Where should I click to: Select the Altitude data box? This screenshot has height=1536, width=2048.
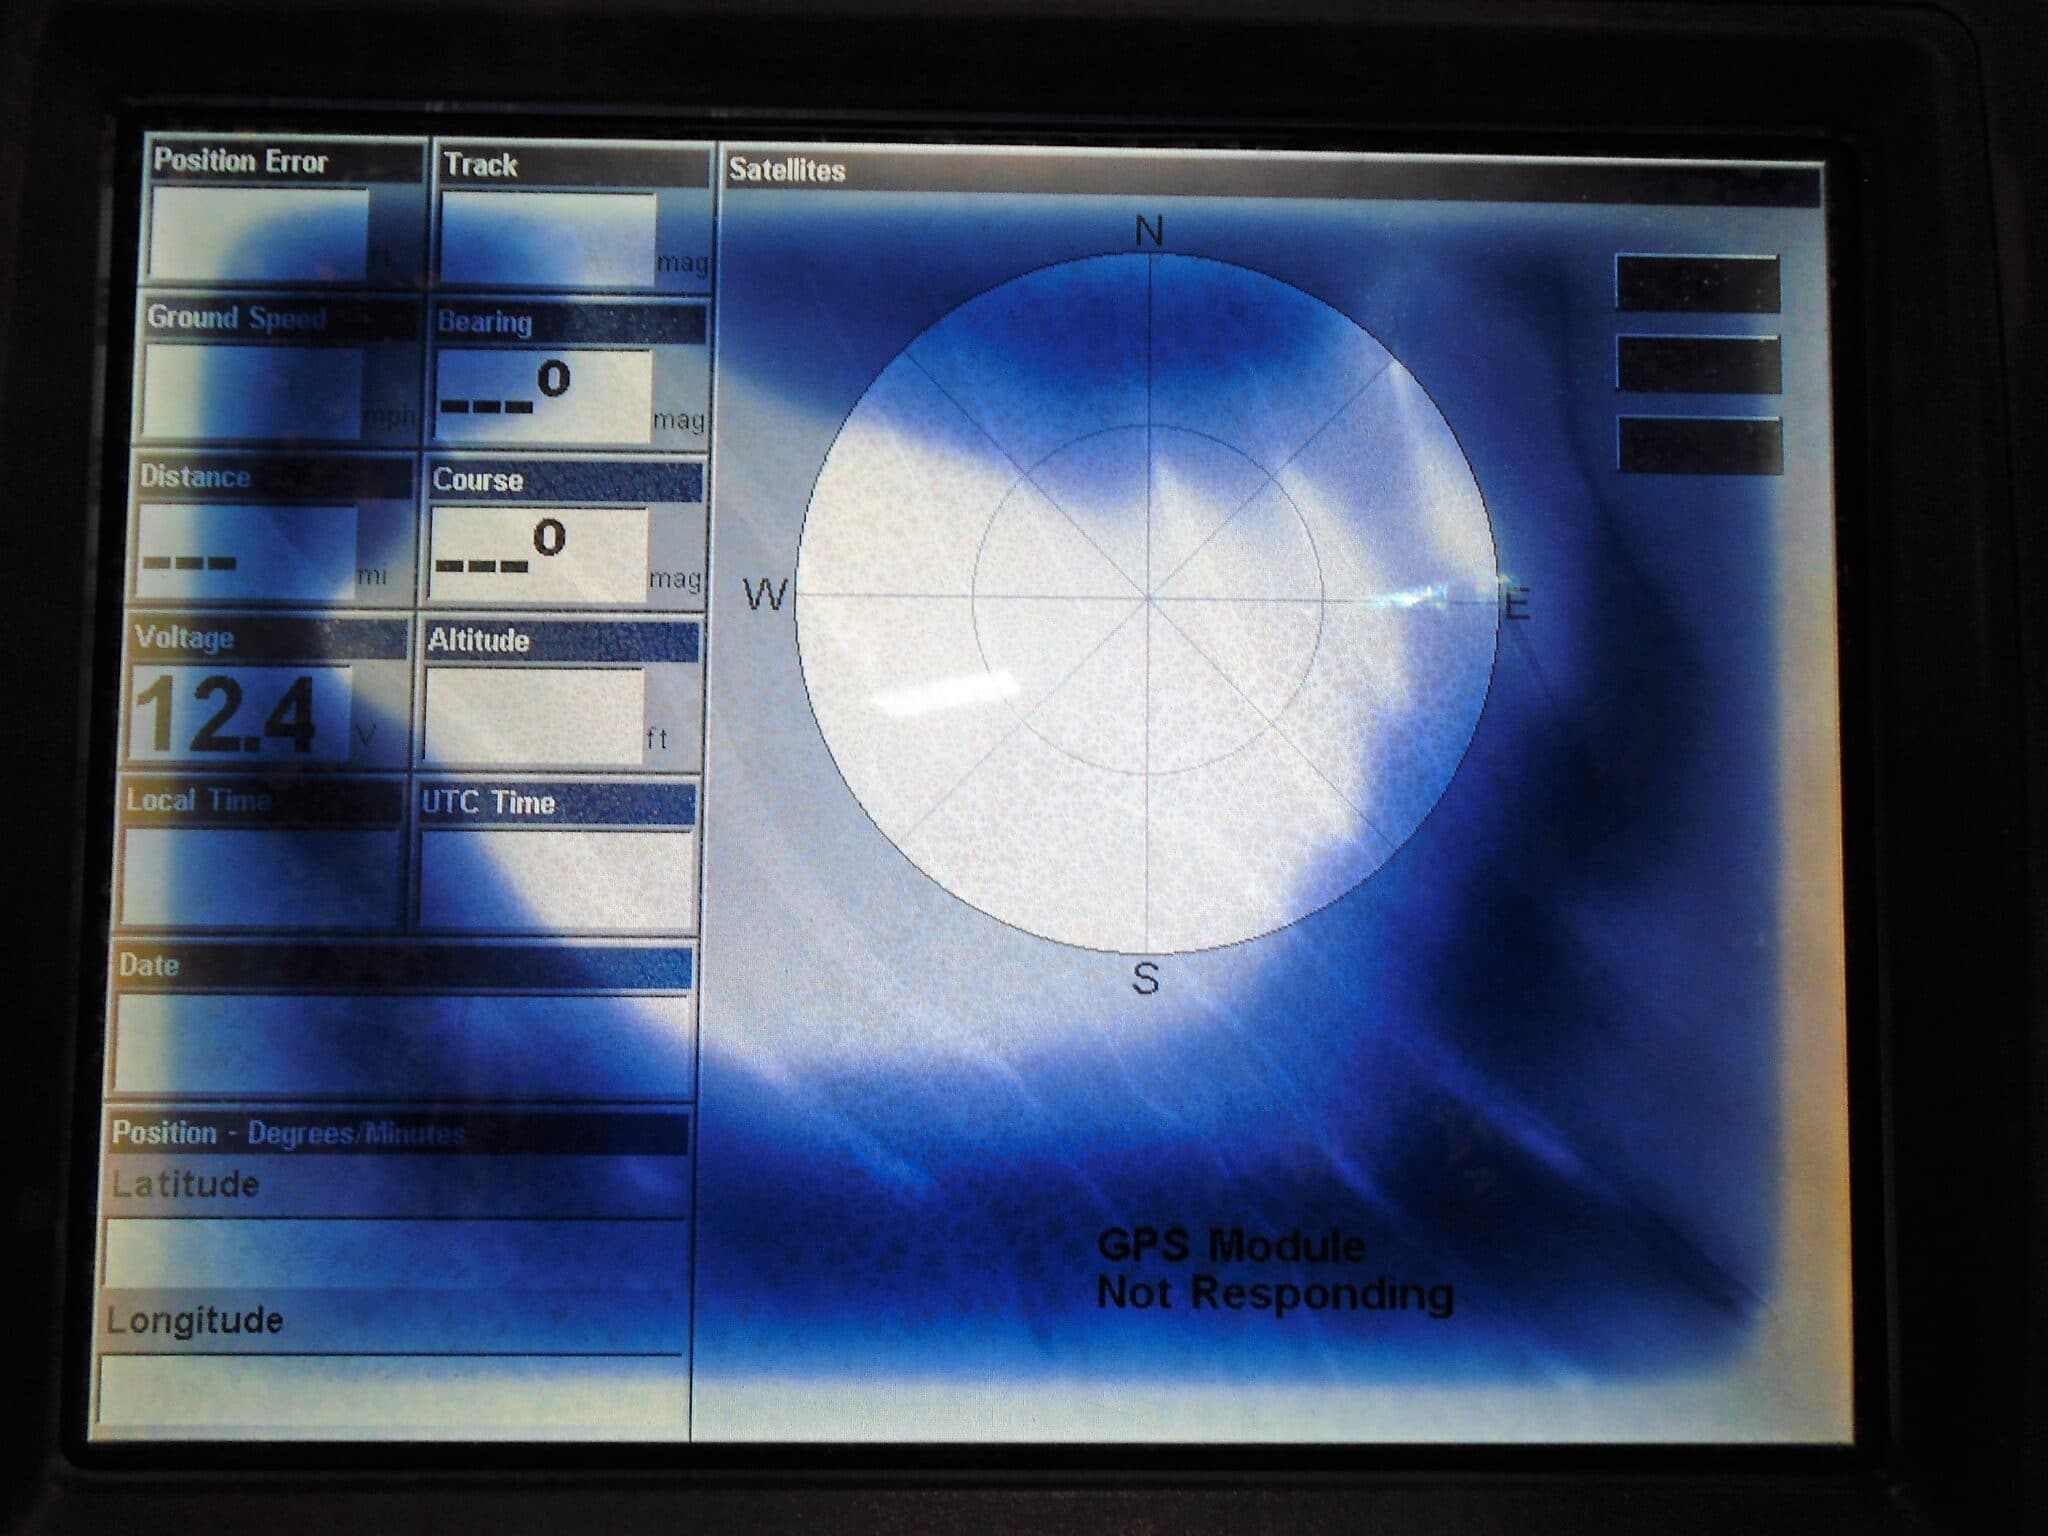point(534,715)
